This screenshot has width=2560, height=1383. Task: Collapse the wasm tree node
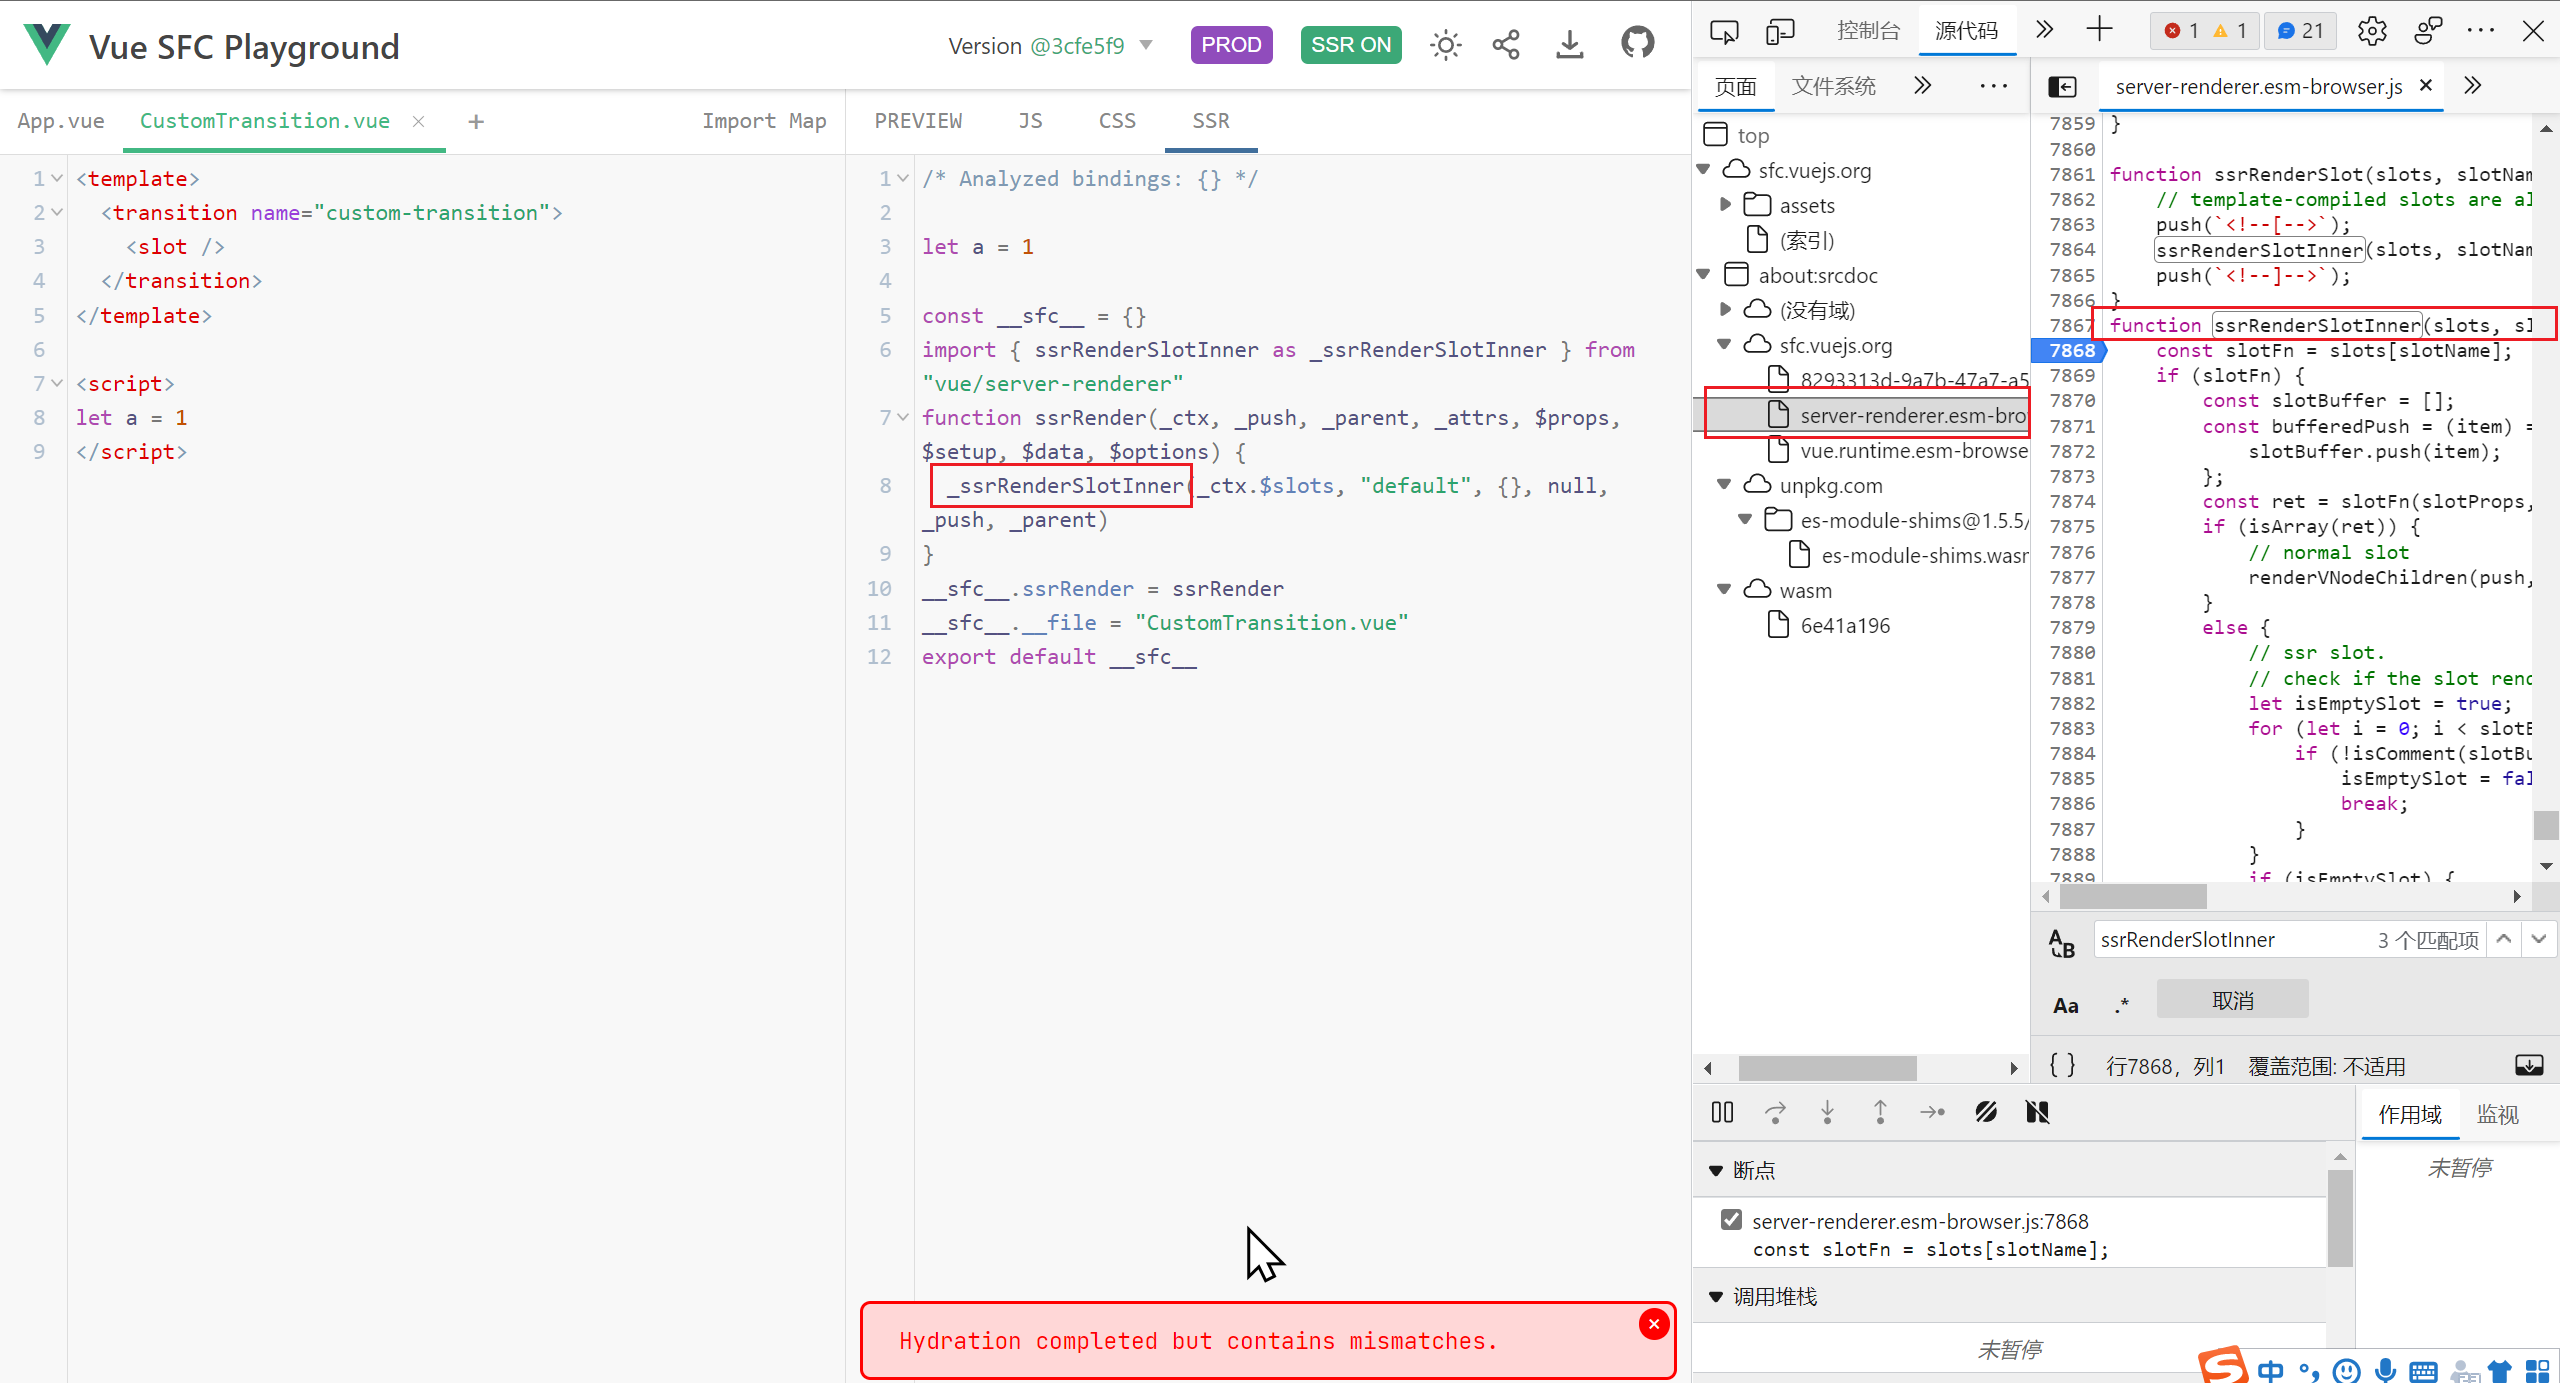(1724, 589)
